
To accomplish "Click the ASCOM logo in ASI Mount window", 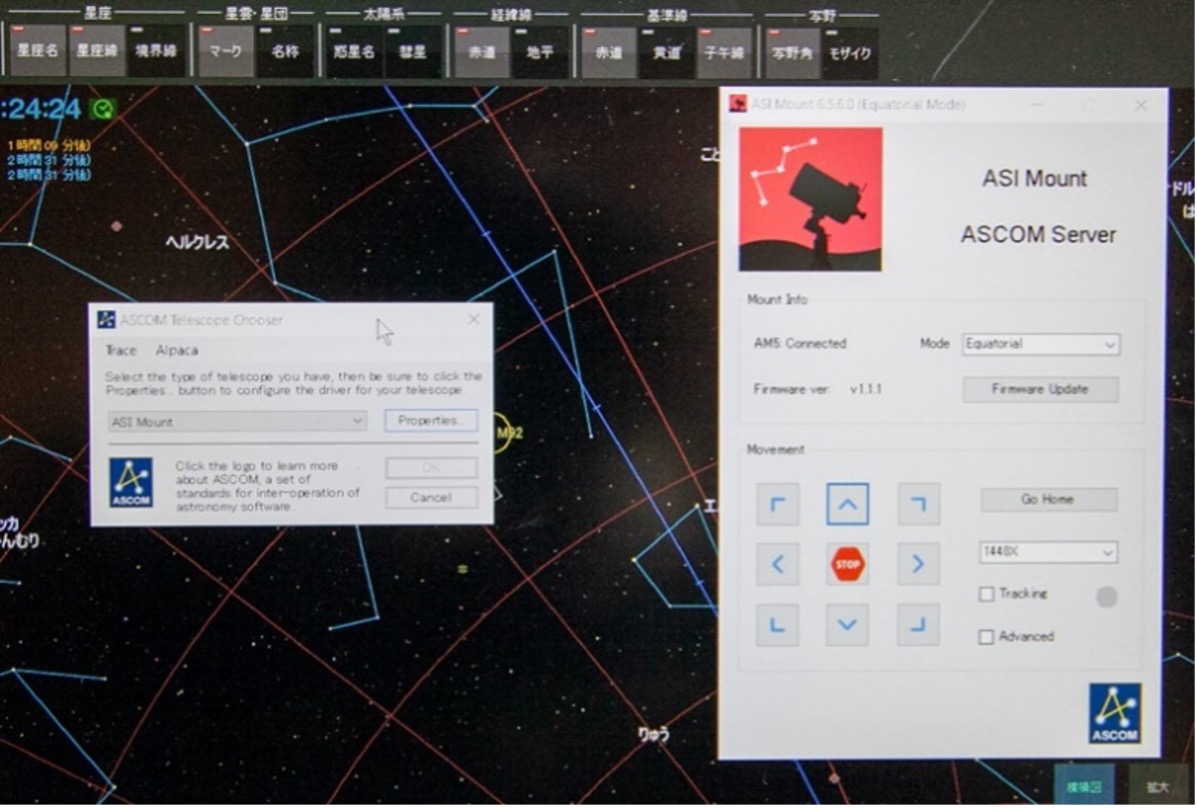I will (1115, 713).
